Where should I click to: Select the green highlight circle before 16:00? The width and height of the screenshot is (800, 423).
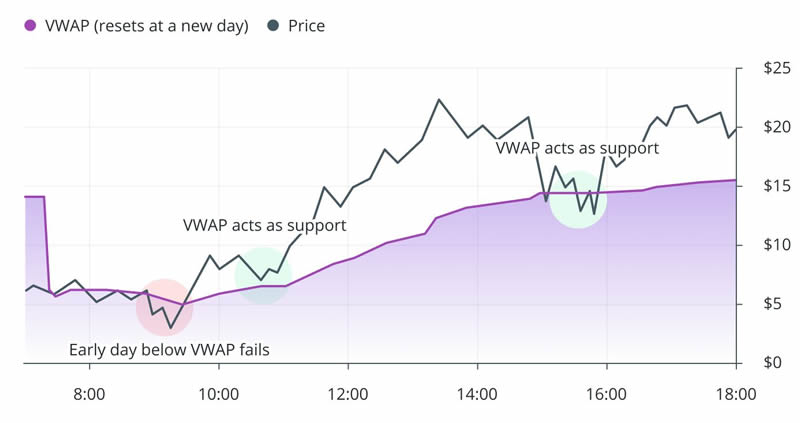578,200
